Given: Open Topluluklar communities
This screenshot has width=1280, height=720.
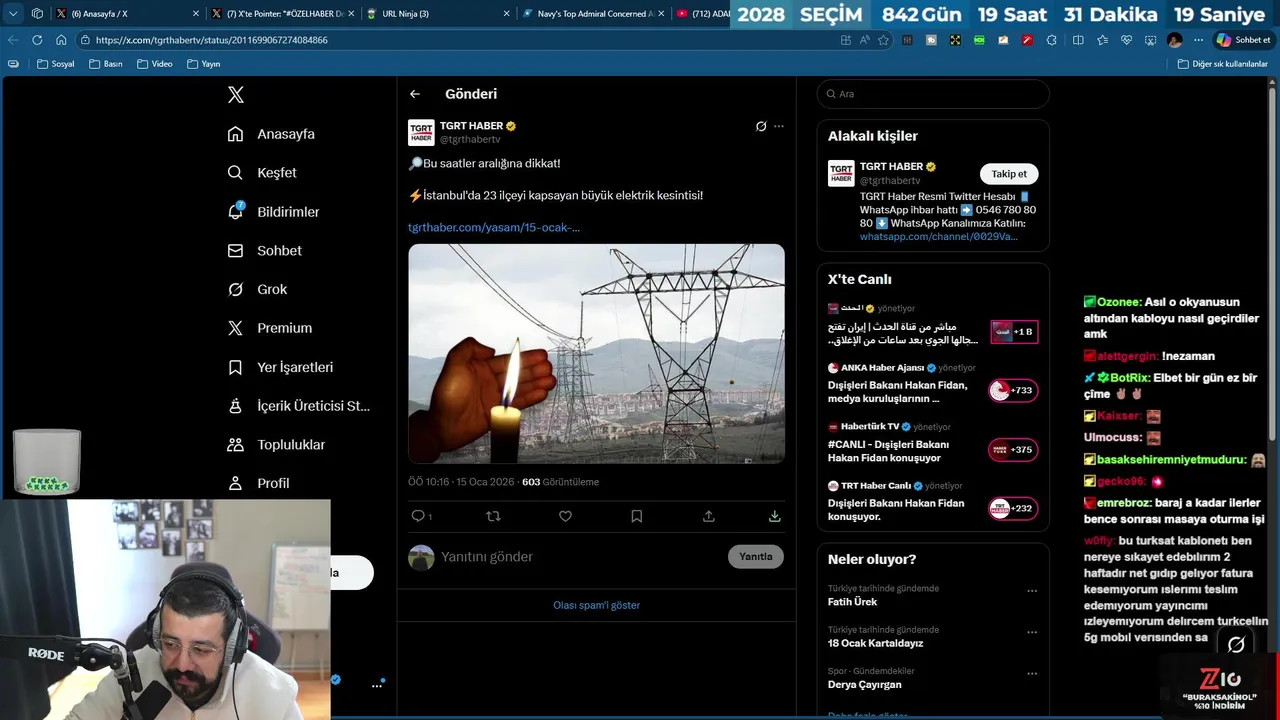Looking at the screenshot, I should pyautogui.click(x=276, y=444).
